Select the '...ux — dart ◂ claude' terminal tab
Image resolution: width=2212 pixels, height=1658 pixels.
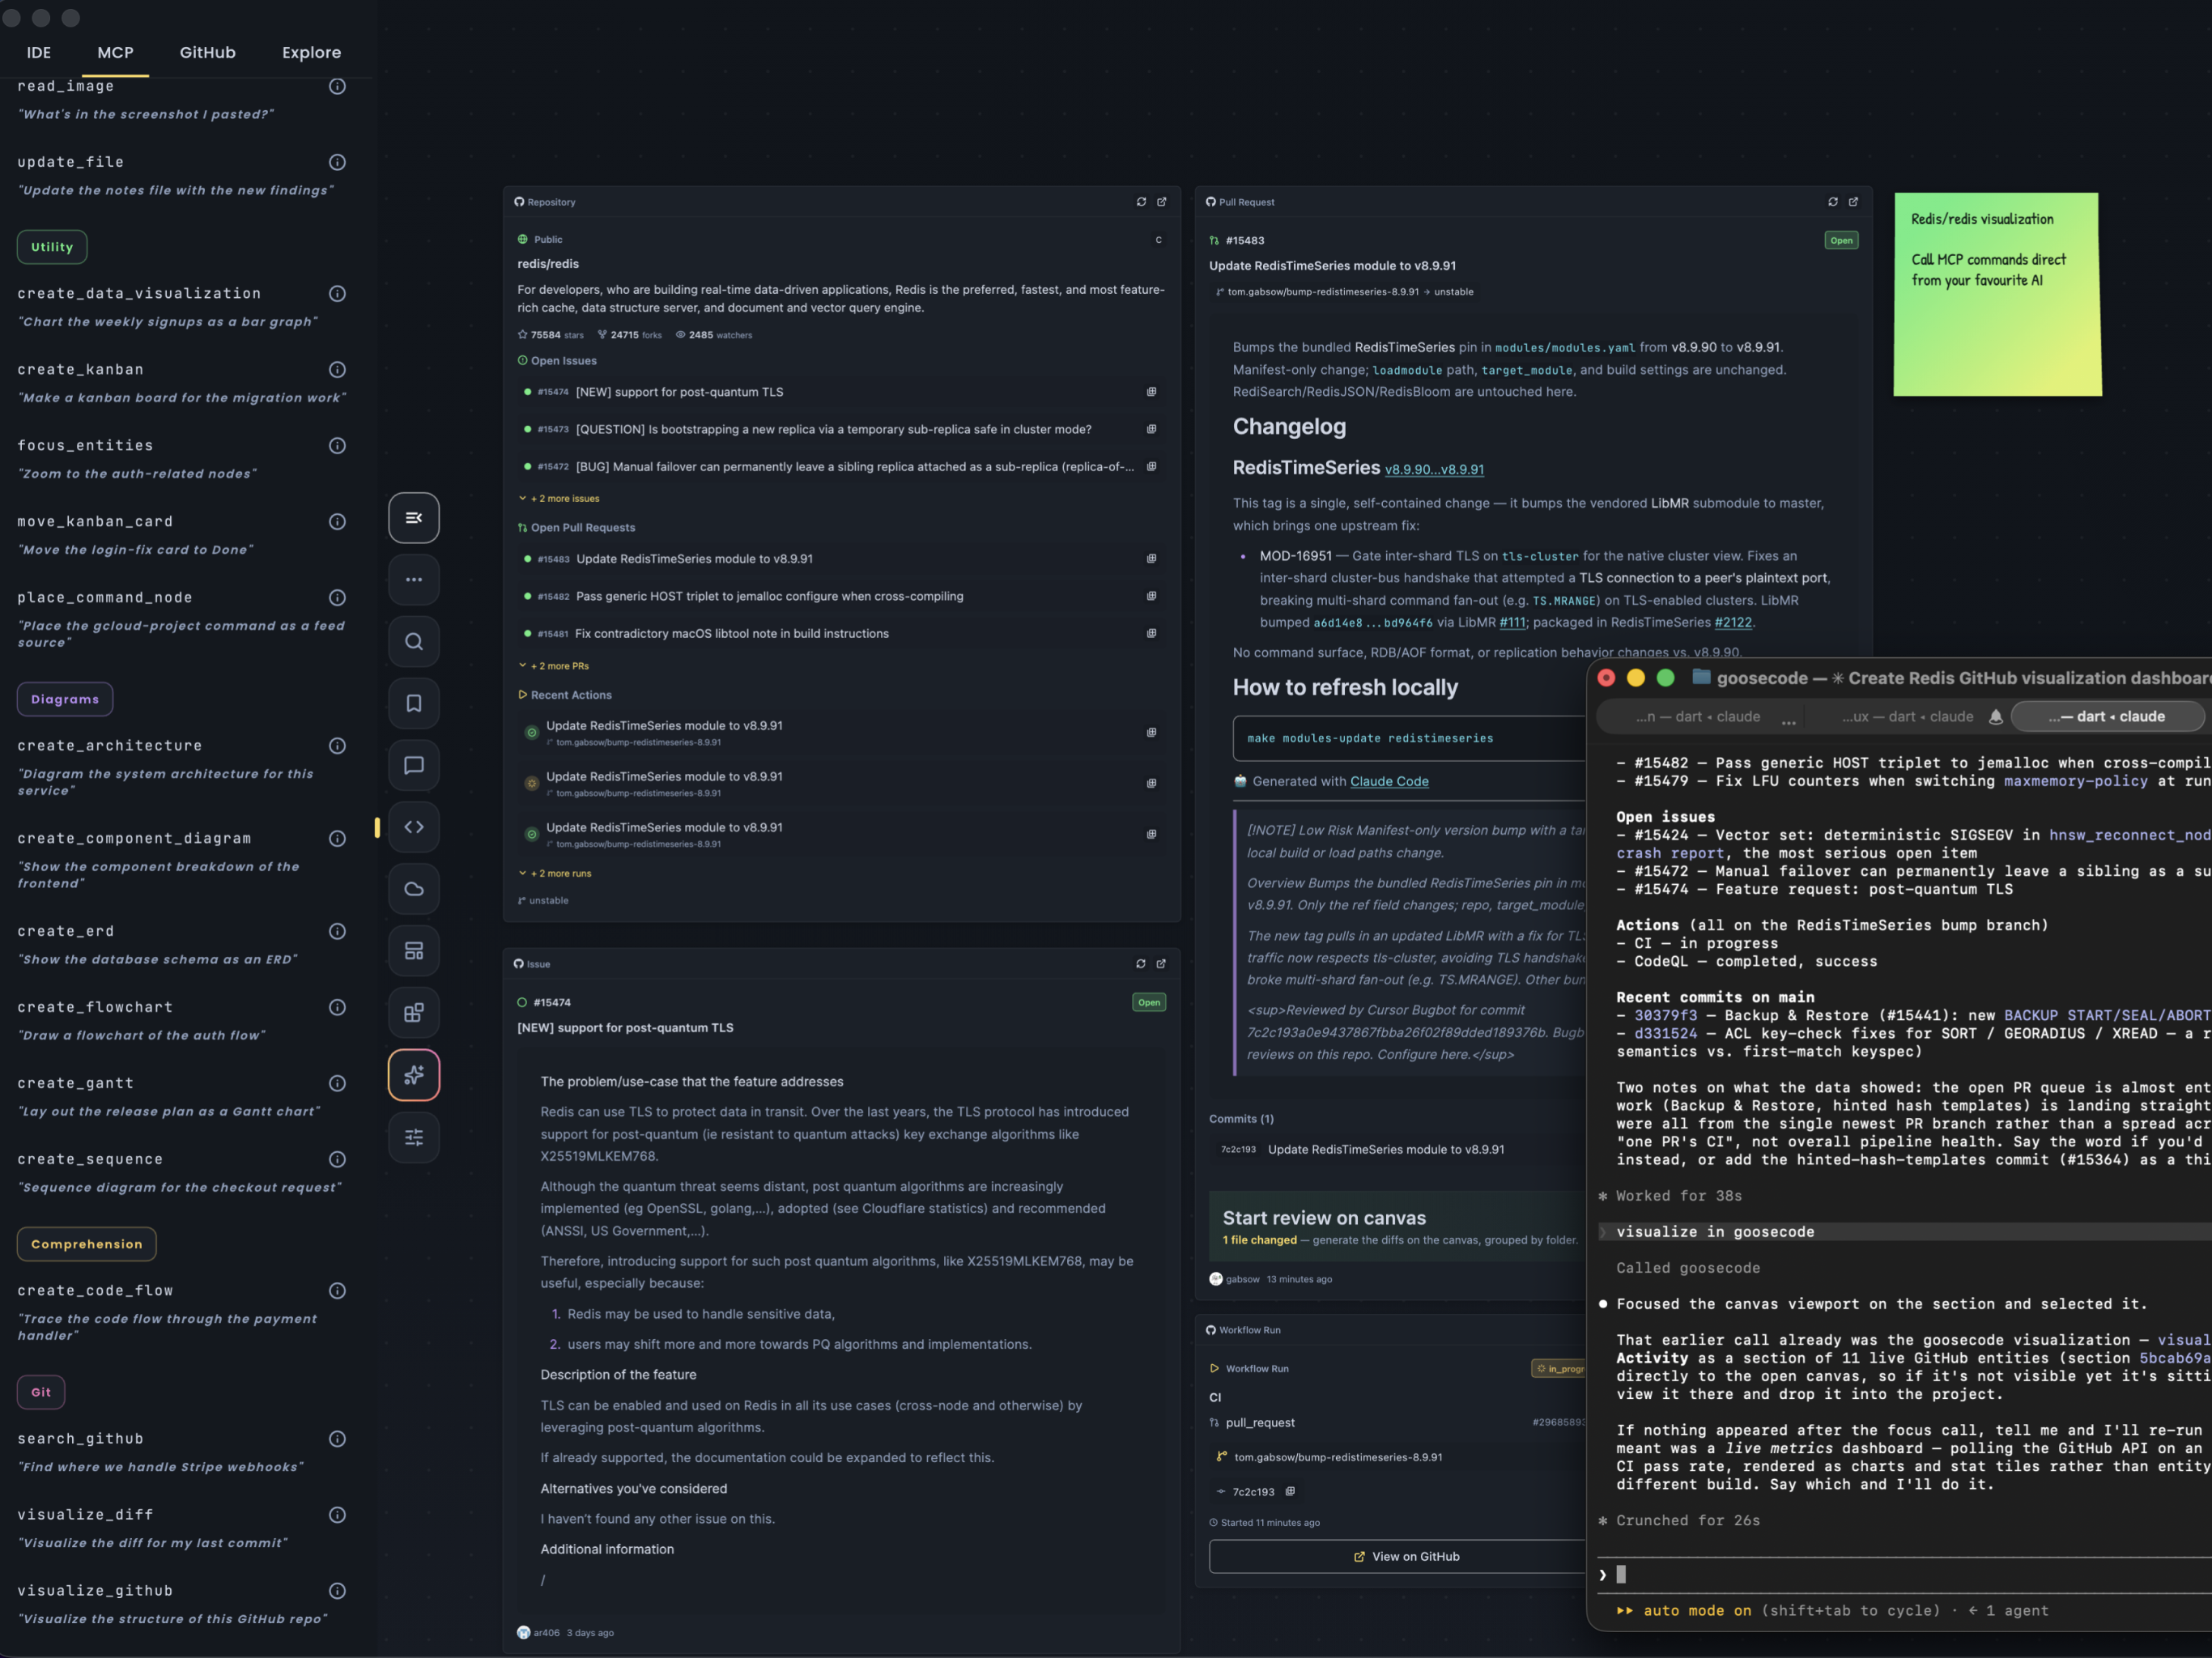(1907, 717)
